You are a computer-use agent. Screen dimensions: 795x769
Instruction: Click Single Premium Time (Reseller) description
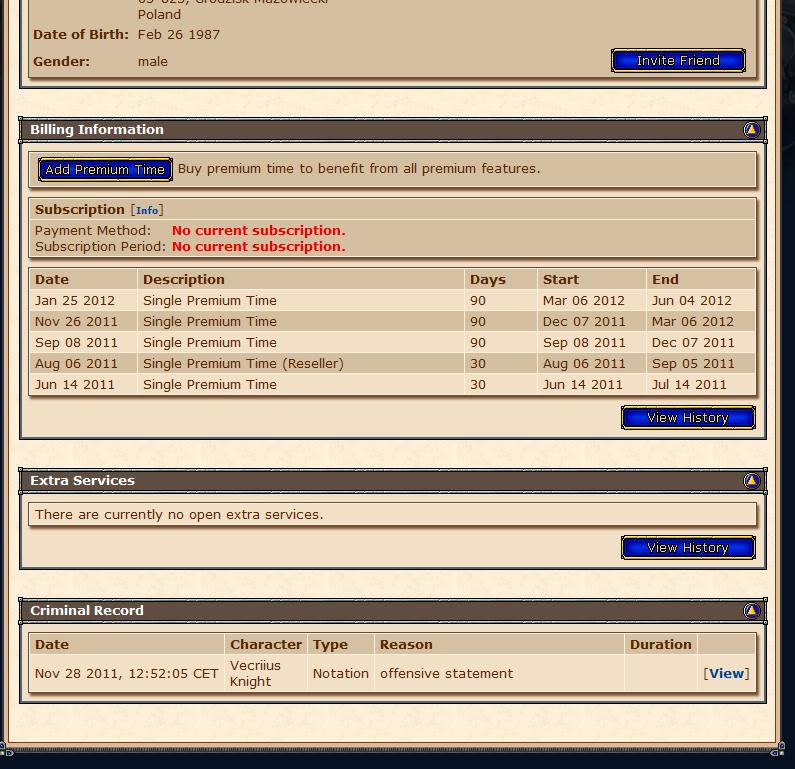[243, 363]
